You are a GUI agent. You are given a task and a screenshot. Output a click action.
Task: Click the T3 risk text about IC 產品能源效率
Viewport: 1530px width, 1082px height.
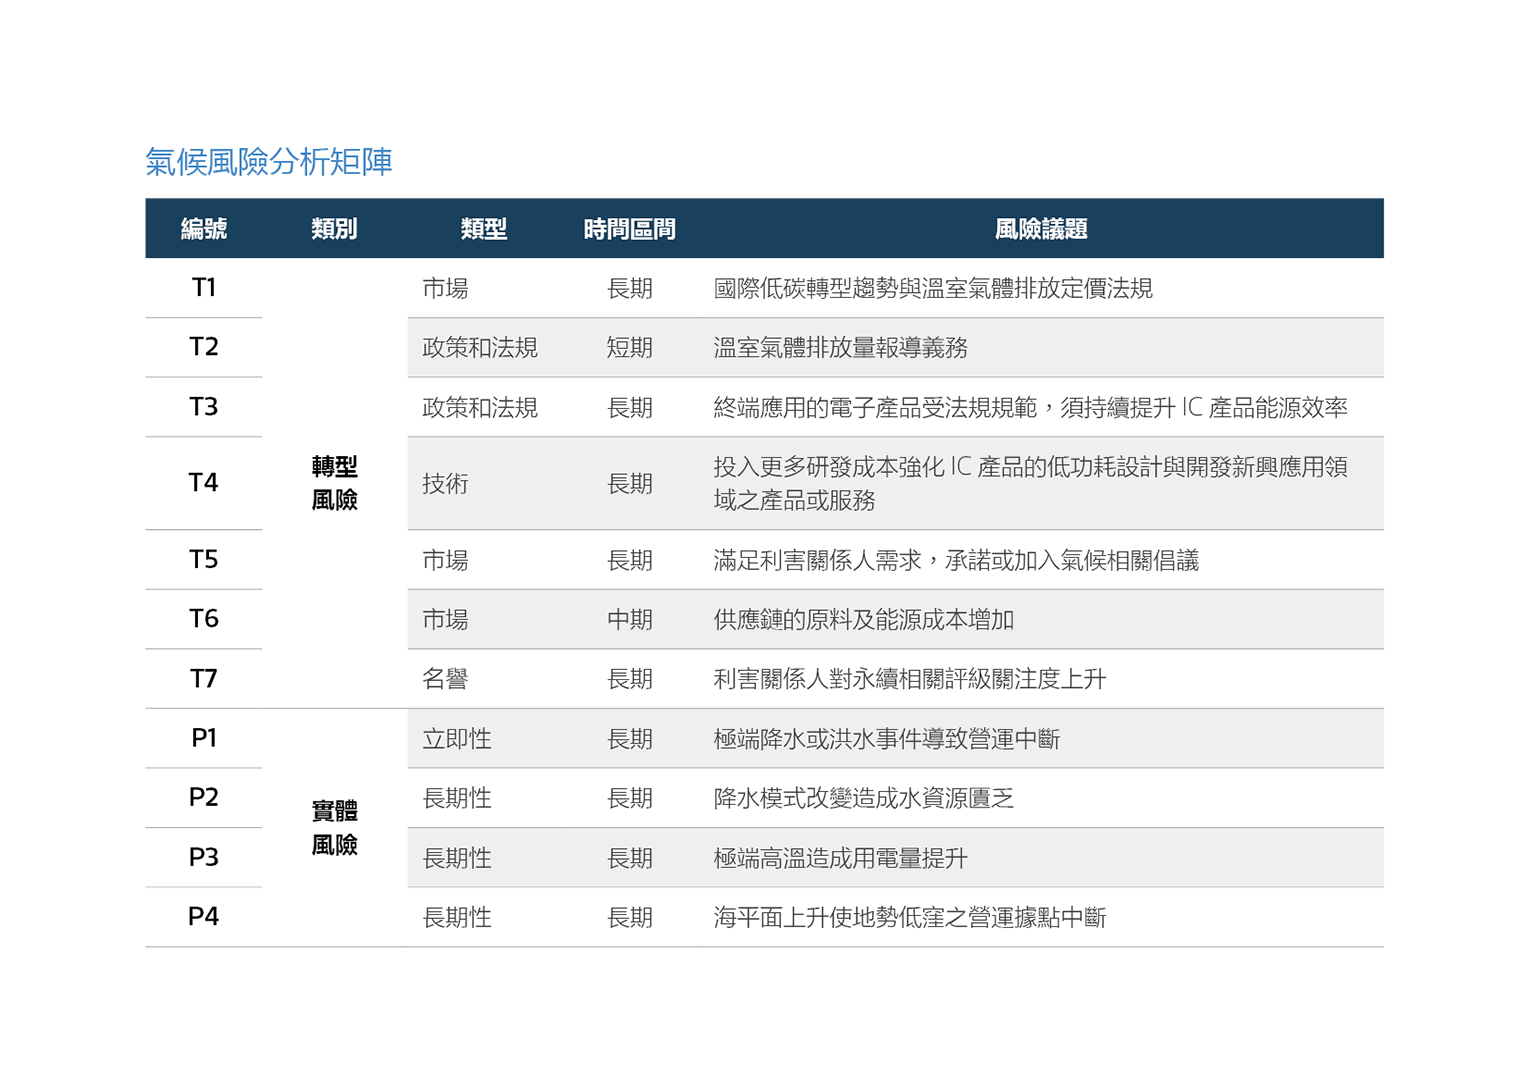click(x=1030, y=408)
